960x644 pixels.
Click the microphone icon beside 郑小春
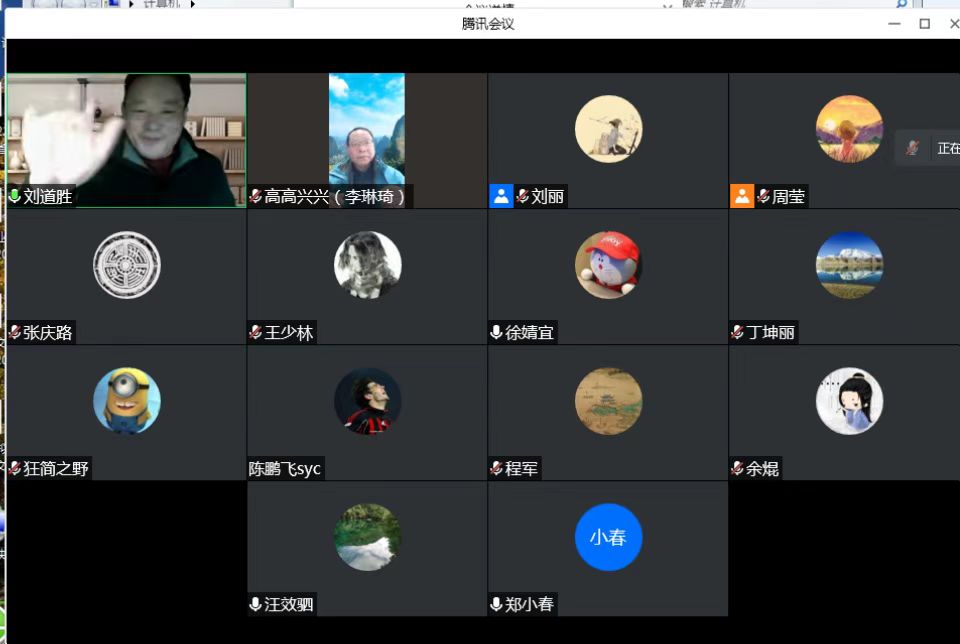(496, 604)
